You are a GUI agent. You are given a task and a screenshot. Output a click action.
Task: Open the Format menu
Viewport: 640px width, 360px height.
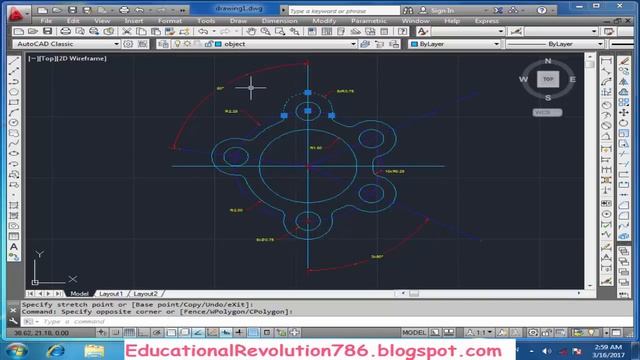(170, 21)
